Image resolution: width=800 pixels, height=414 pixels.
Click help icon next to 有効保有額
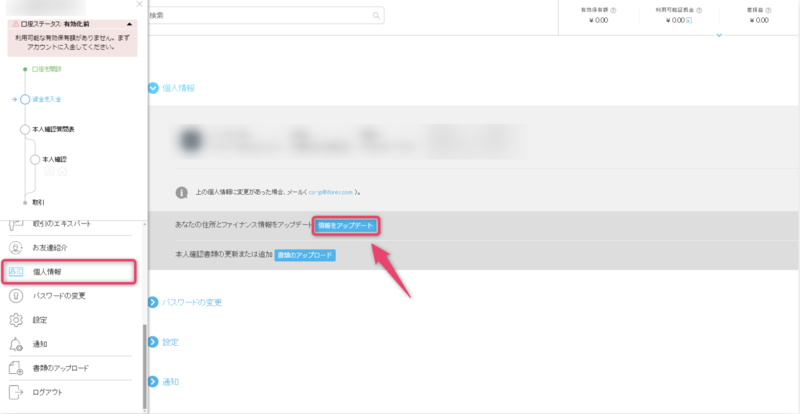pos(613,10)
